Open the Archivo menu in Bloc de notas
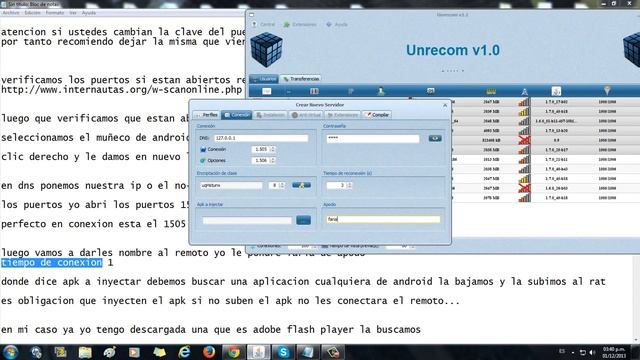640x360 pixels. [11, 13]
